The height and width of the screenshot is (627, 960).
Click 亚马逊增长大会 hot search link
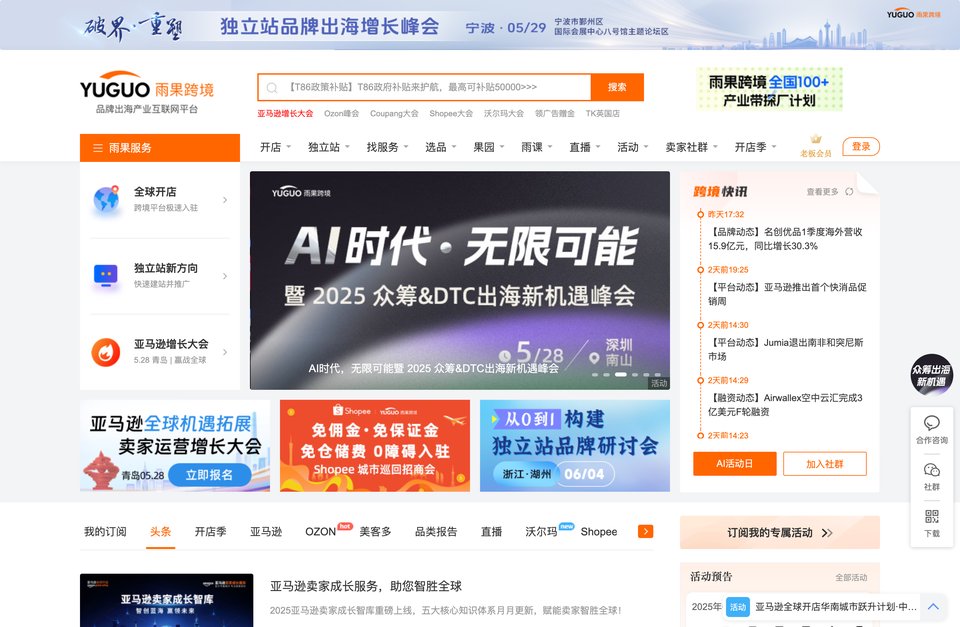285,113
